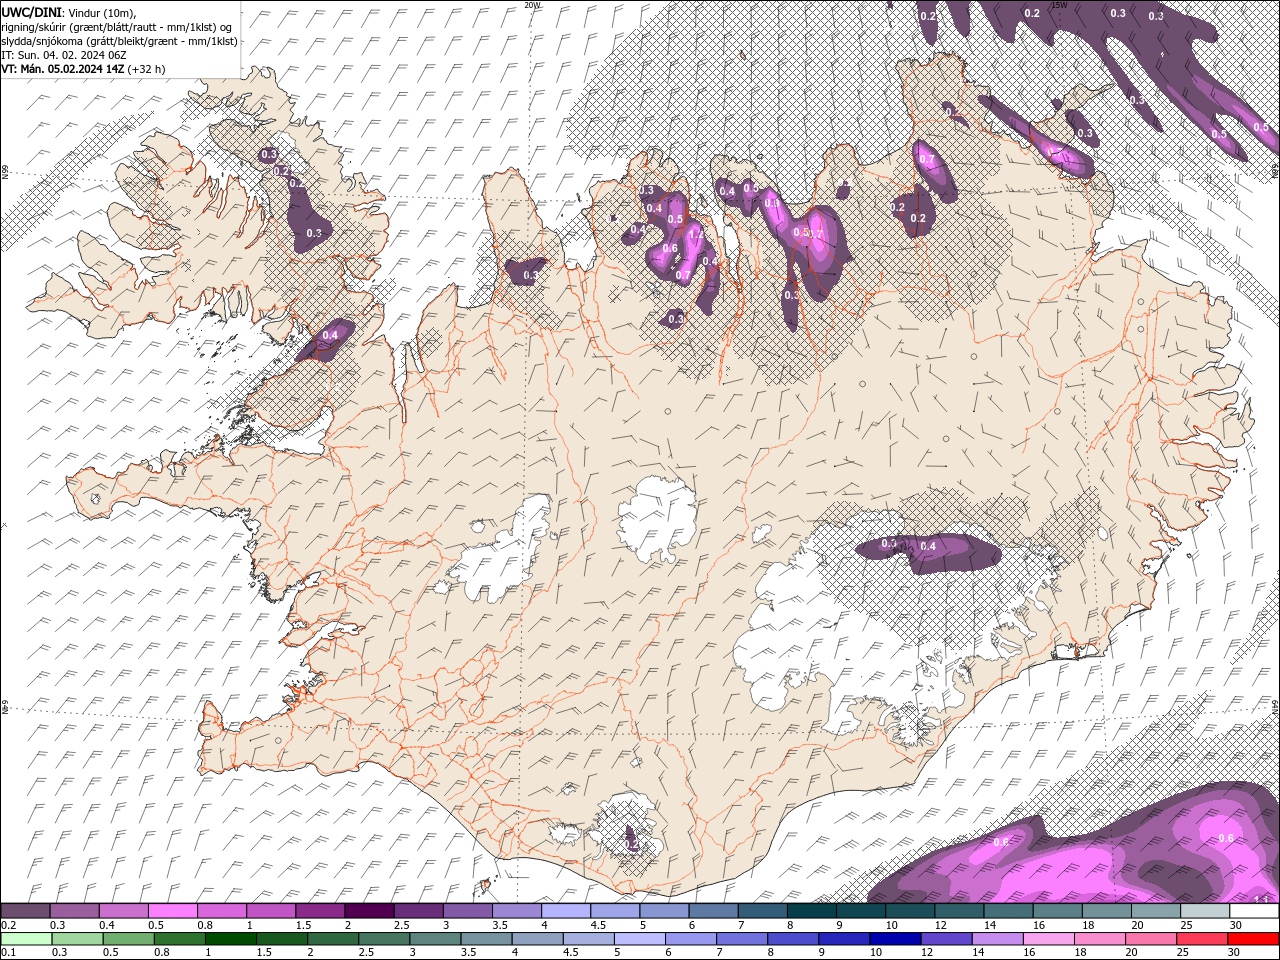1280x960 pixels.
Task: Pick the light pink swatch at 16, bottom row
Action: point(1048,939)
